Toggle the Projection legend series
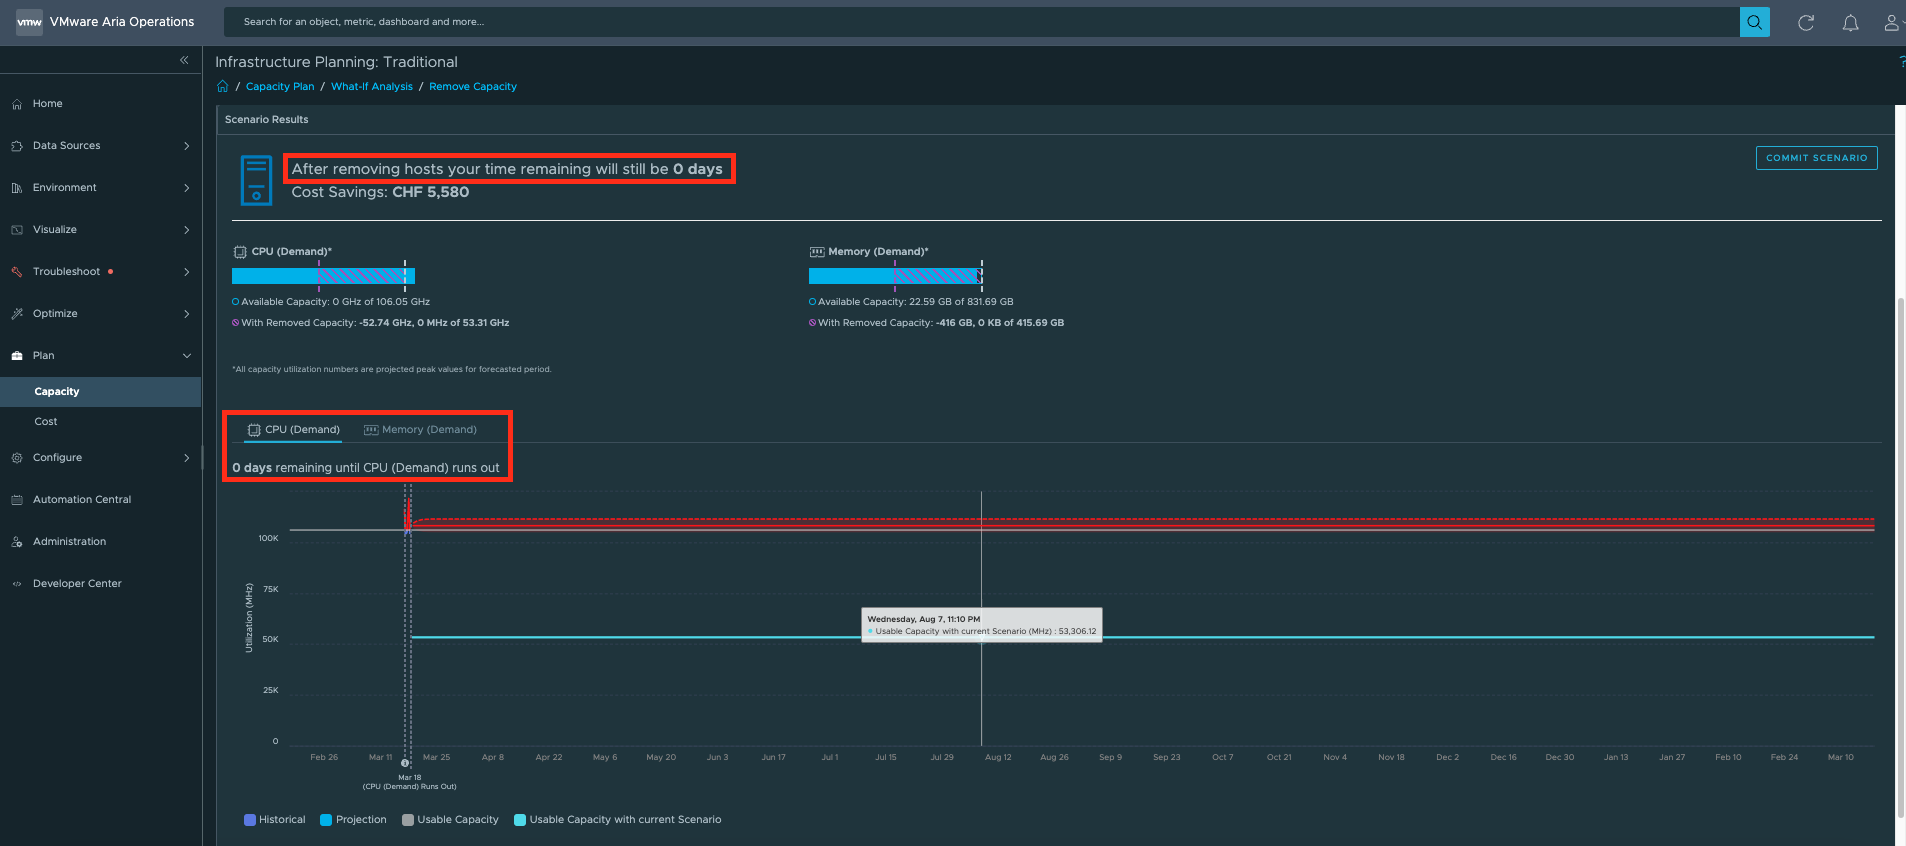This screenshot has width=1906, height=846. pos(353,820)
